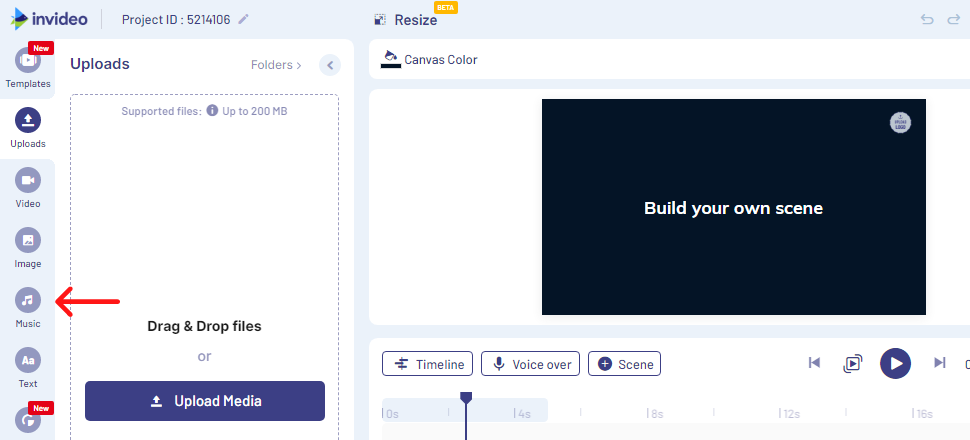The image size is (970, 440).
Task: Open the Text sidebar panel
Action: pyautogui.click(x=28, y=368)
